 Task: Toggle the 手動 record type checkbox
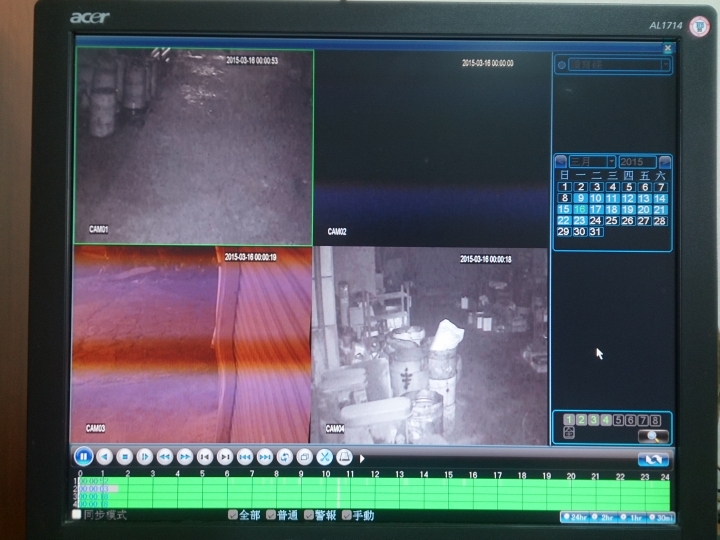pyautogui.click(x=347, y=515)
